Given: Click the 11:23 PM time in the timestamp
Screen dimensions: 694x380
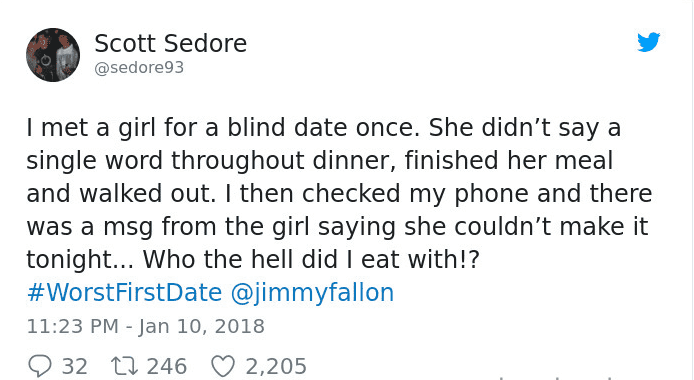Looking at the screenshot, I should pos(73,326).
